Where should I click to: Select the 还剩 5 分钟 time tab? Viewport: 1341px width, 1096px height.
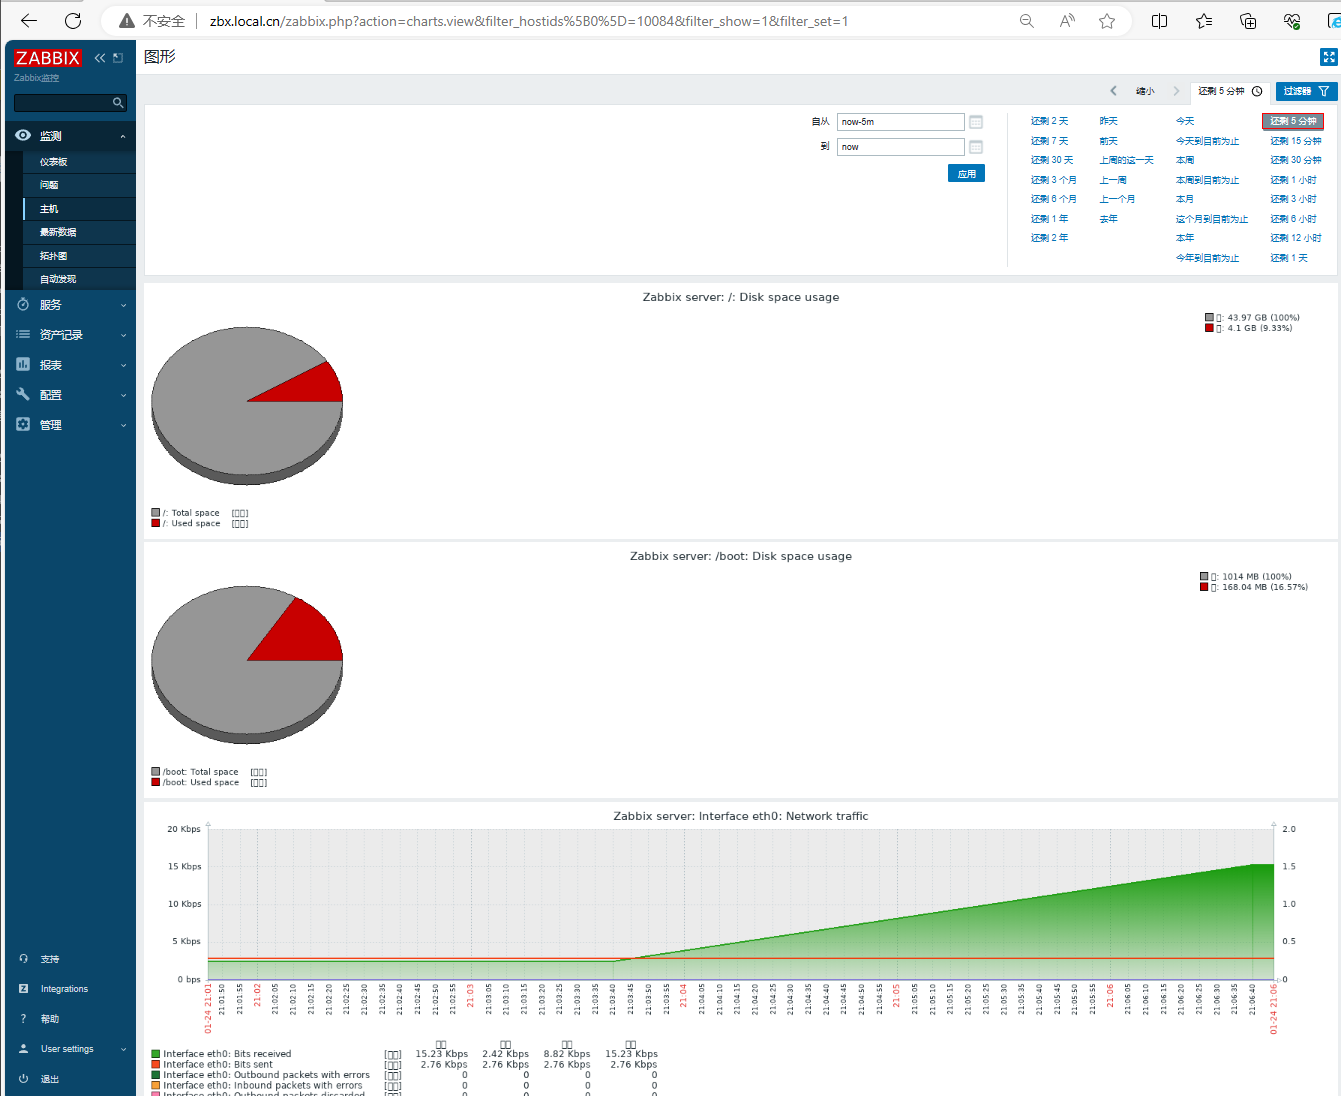[1229, 91]
